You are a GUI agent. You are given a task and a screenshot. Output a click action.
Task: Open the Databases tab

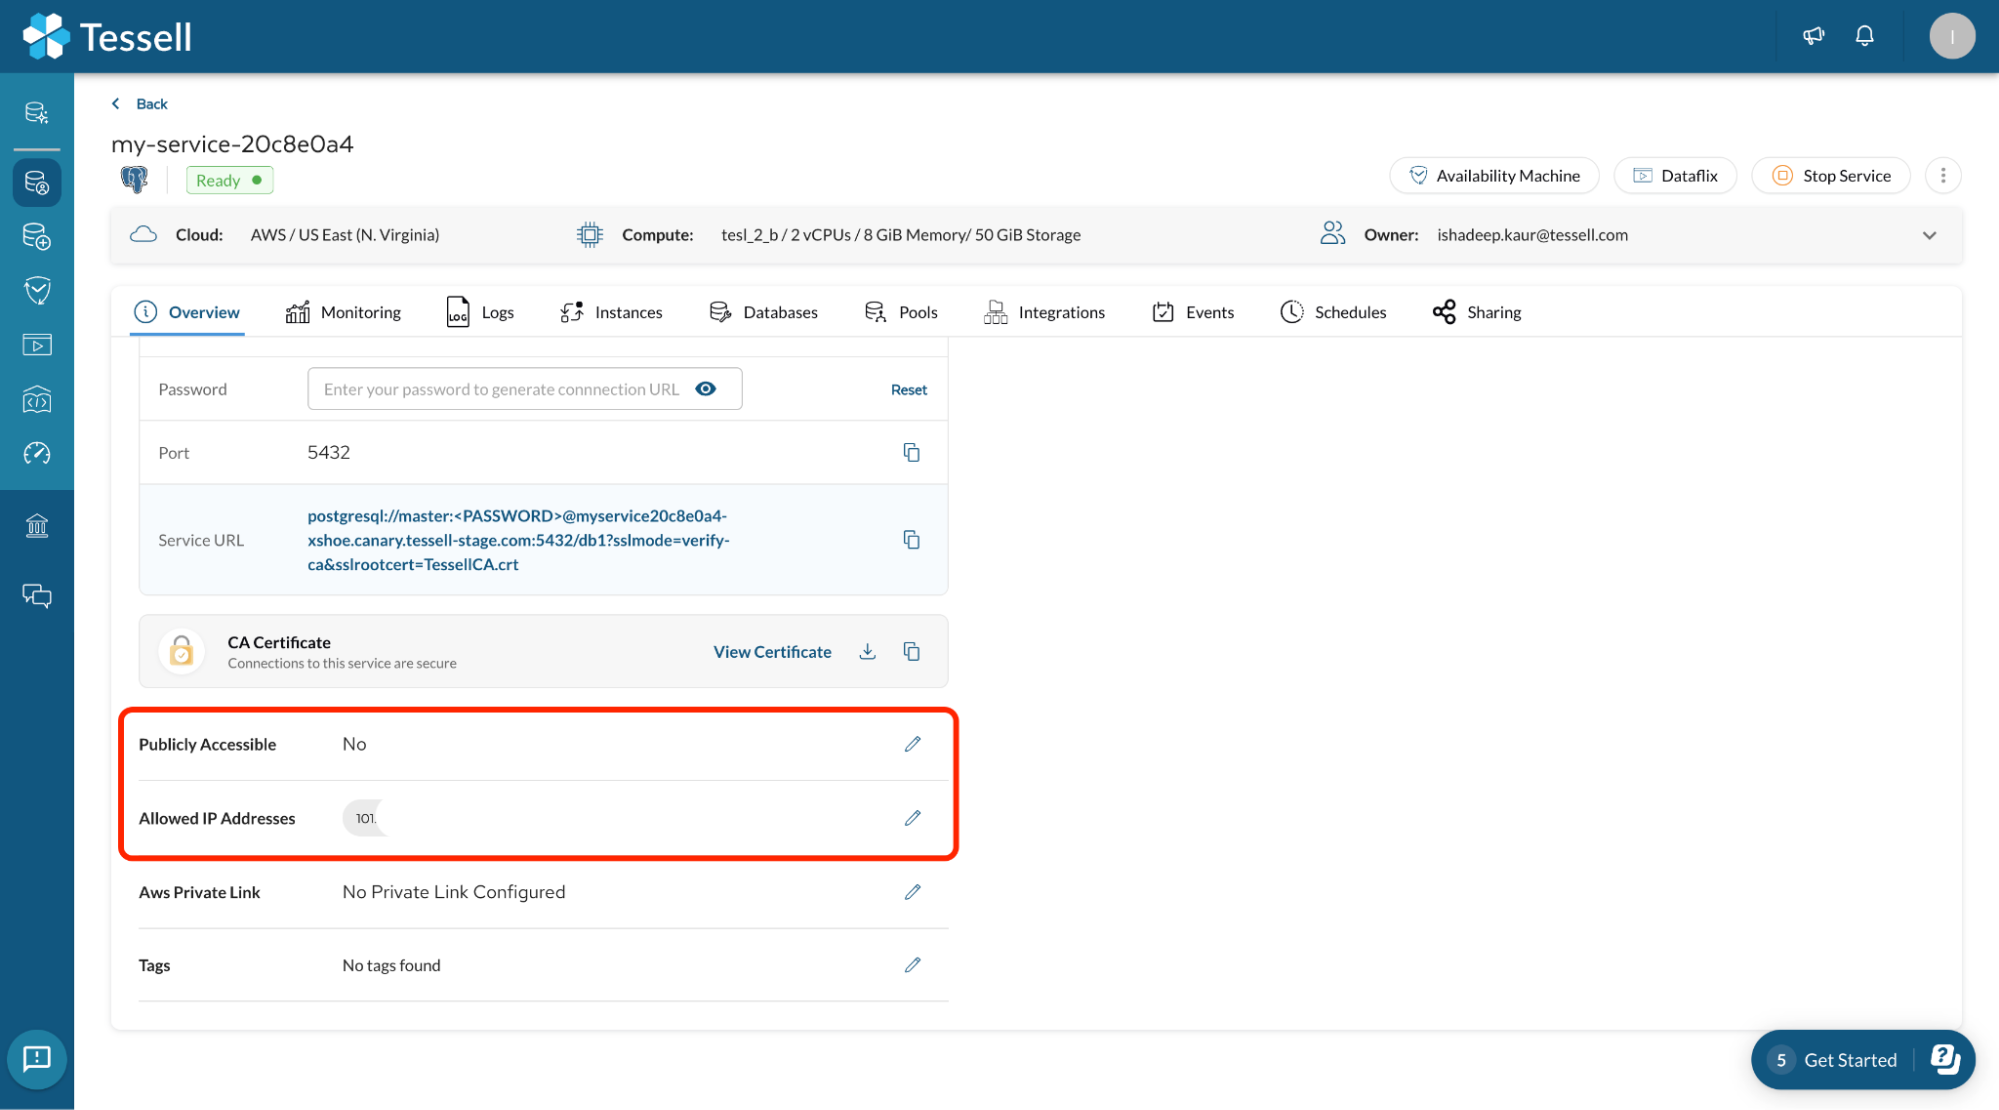[764, 312]
